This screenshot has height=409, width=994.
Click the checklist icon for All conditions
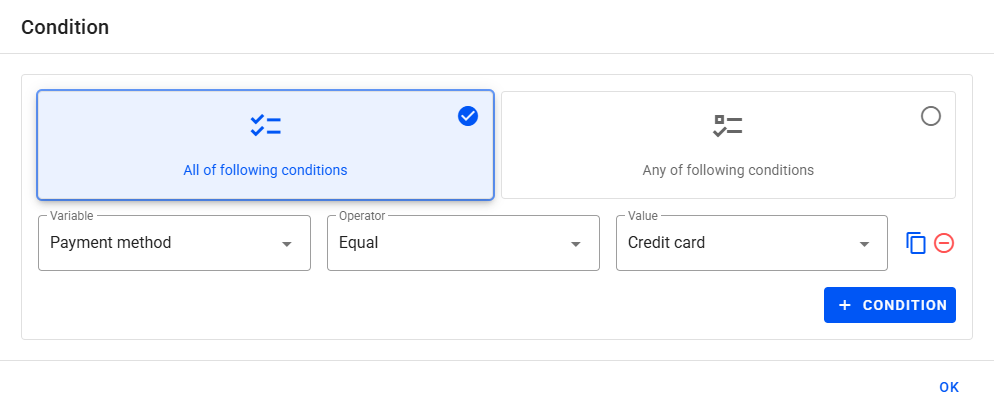click(x=265, y=126)
